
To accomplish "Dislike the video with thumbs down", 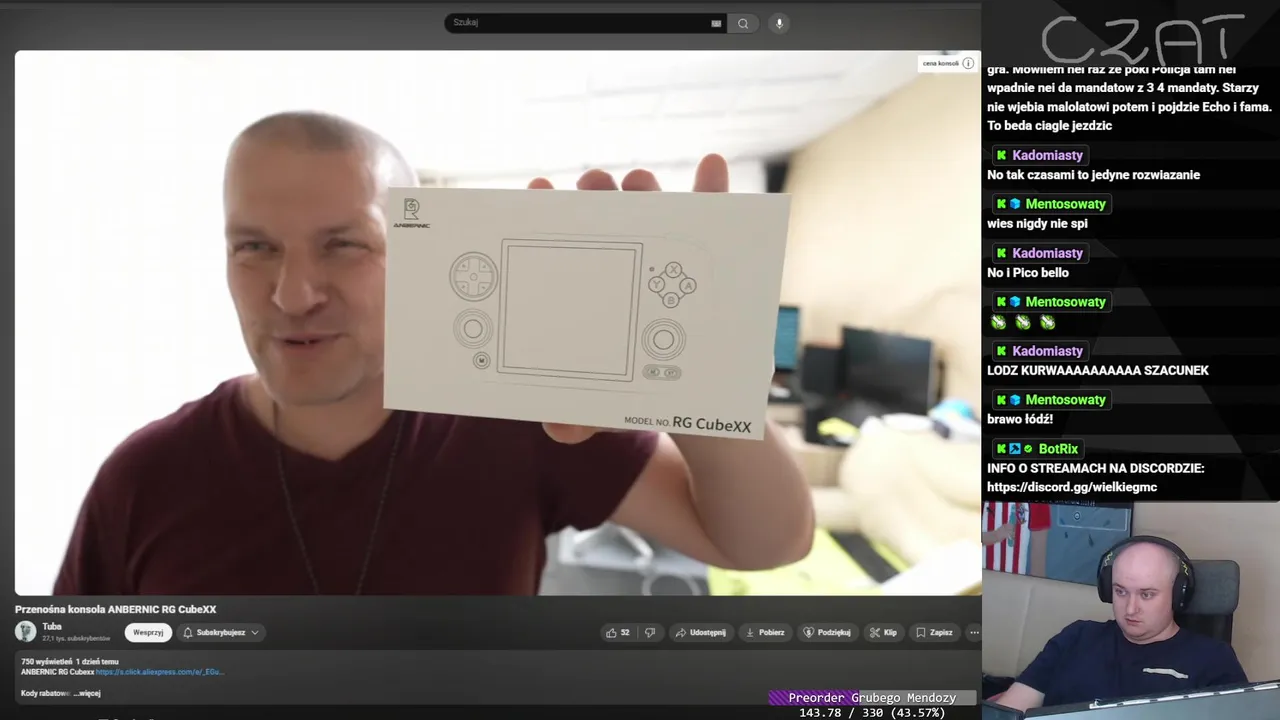I will 650,632.
